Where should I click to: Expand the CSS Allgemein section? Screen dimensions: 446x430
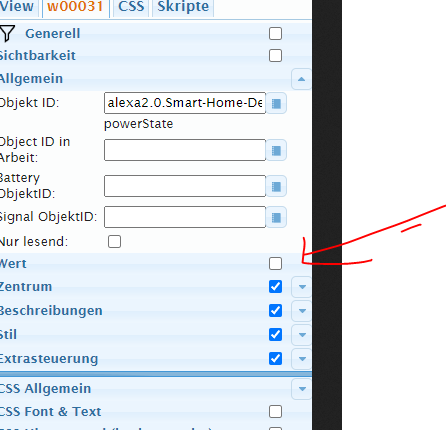point(302,389)
